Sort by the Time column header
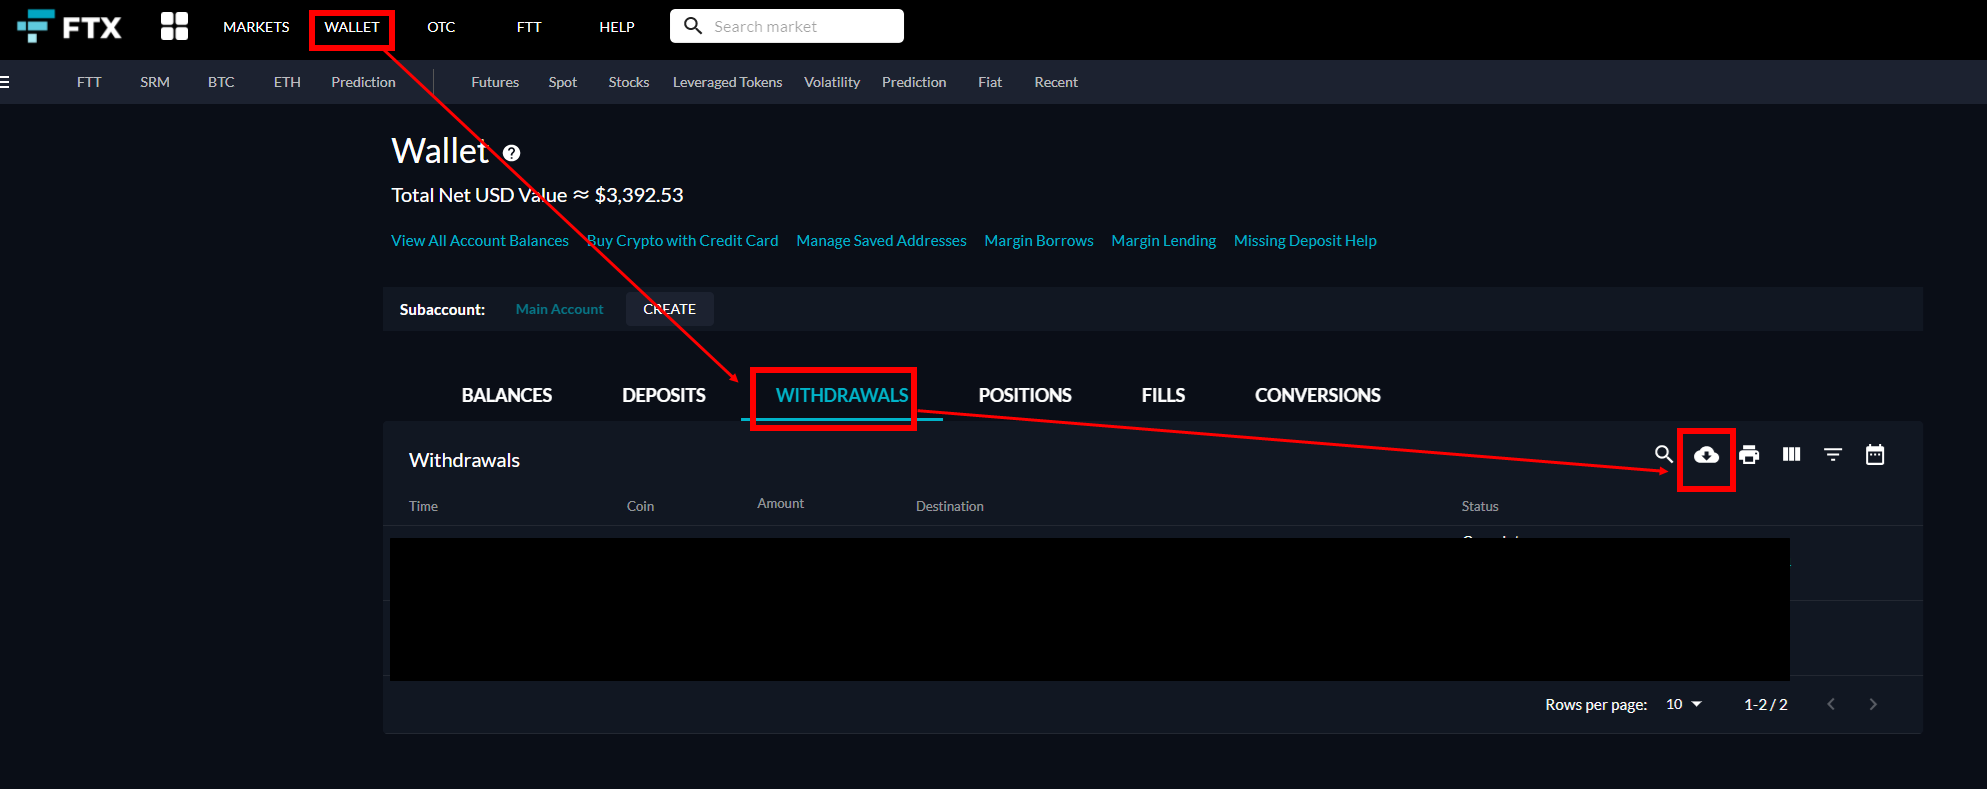 pyautogui.click(x=423, y=506)
